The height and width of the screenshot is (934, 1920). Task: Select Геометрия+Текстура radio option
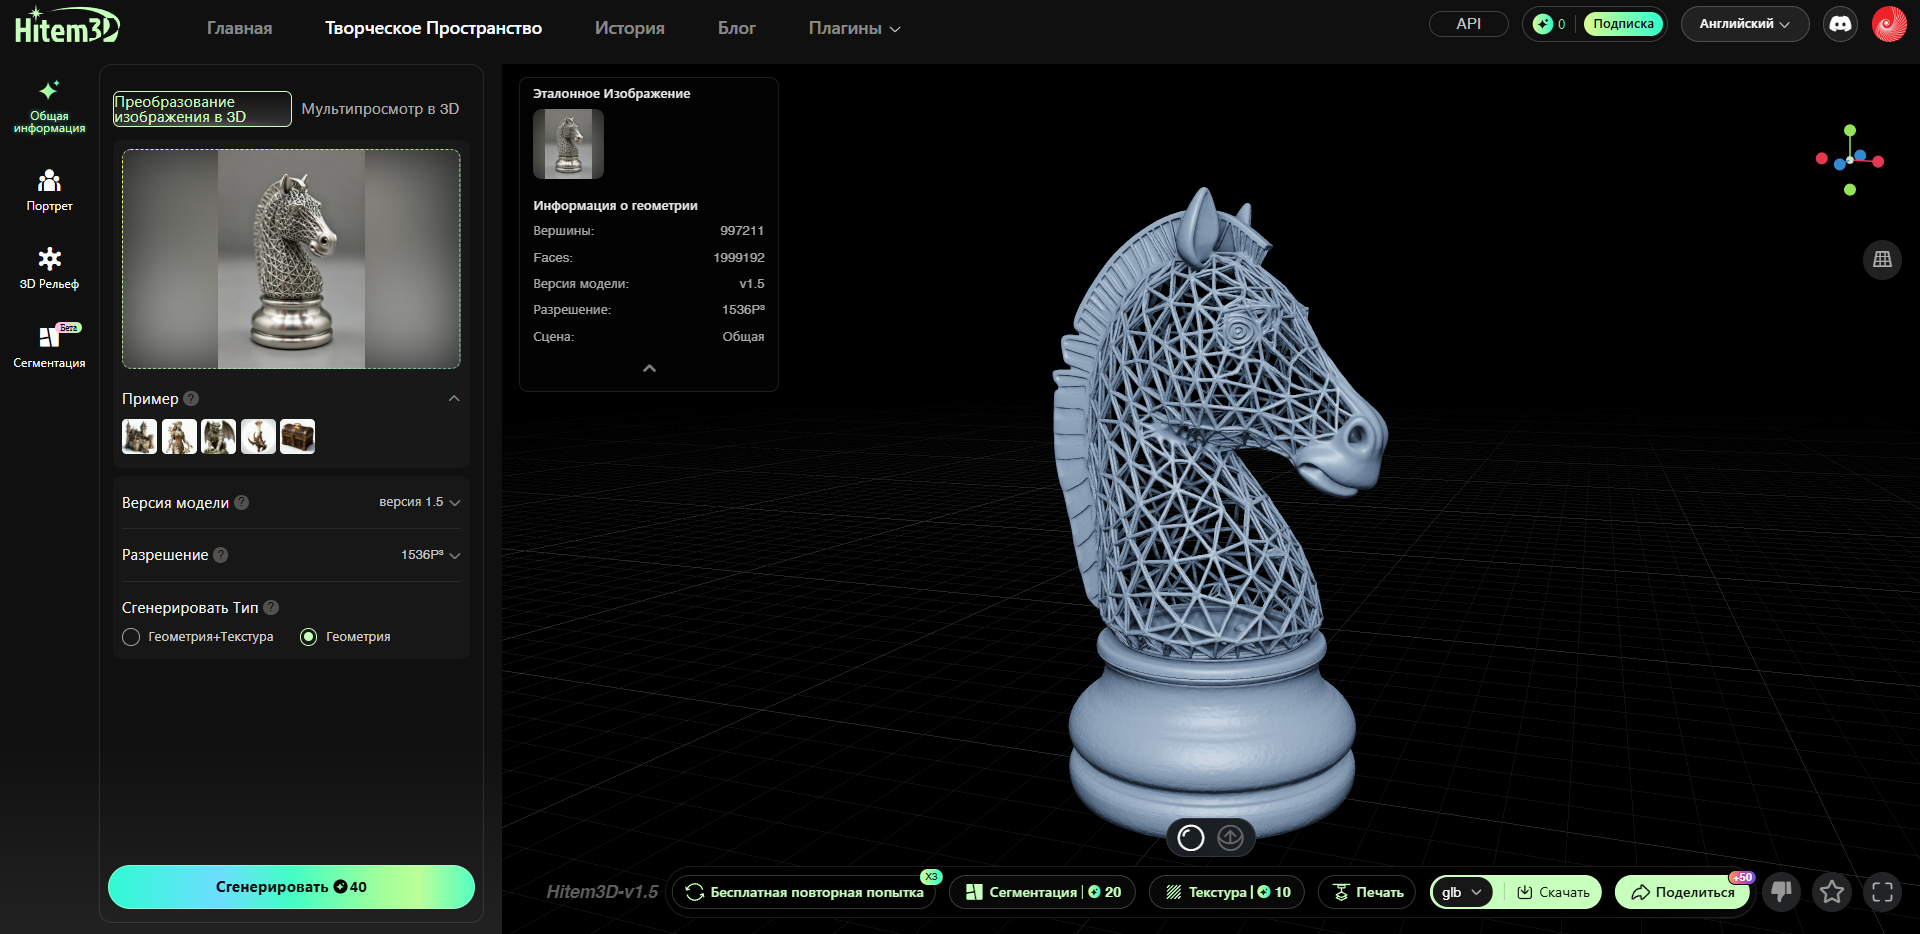coord(131,637)
